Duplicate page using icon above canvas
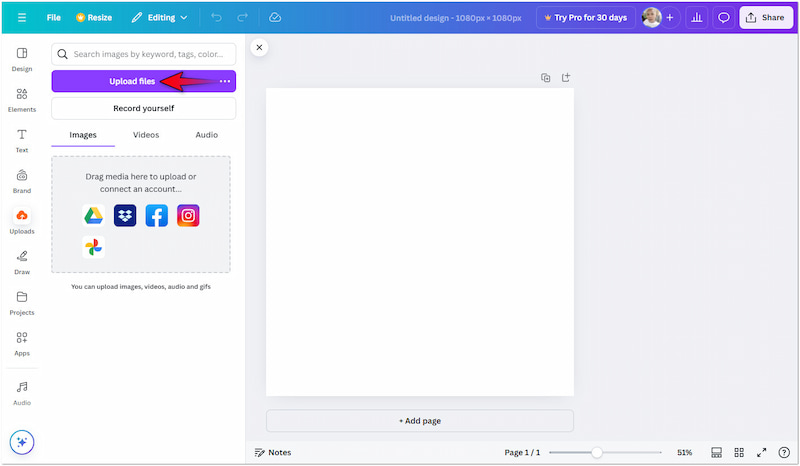The height and width of the screenshot is (466, 800). [546, 77]
